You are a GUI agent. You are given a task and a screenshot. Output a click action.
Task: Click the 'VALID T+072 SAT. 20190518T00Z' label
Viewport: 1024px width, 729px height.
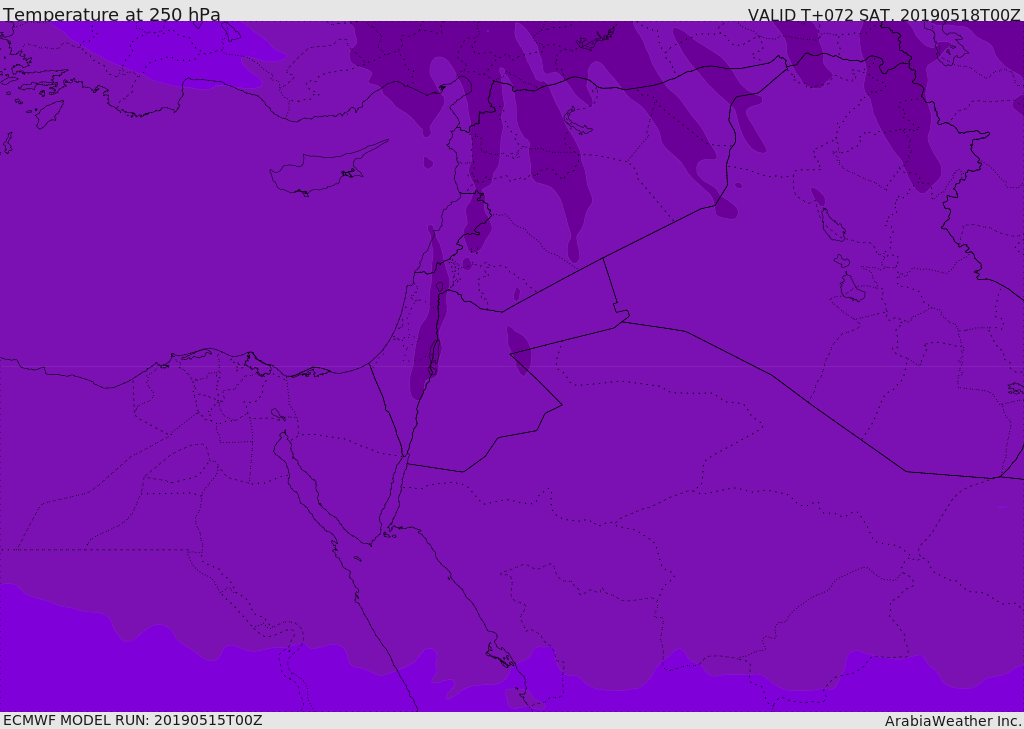point(884,15)
